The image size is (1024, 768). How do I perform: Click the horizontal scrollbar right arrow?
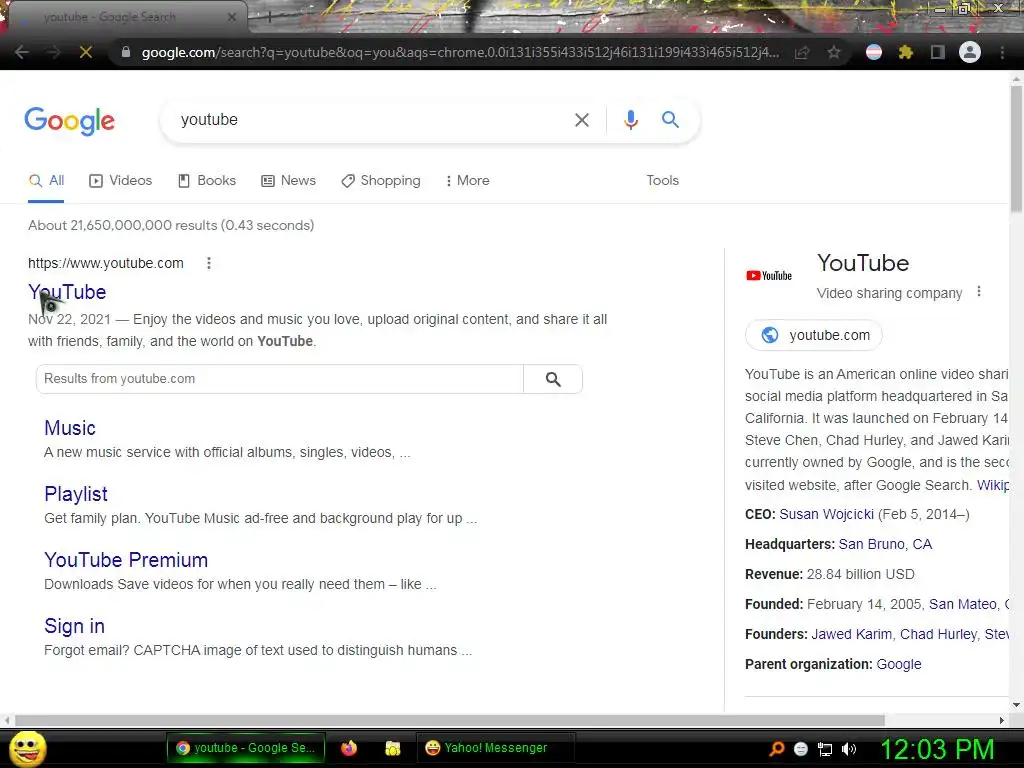coord(1002,720)
